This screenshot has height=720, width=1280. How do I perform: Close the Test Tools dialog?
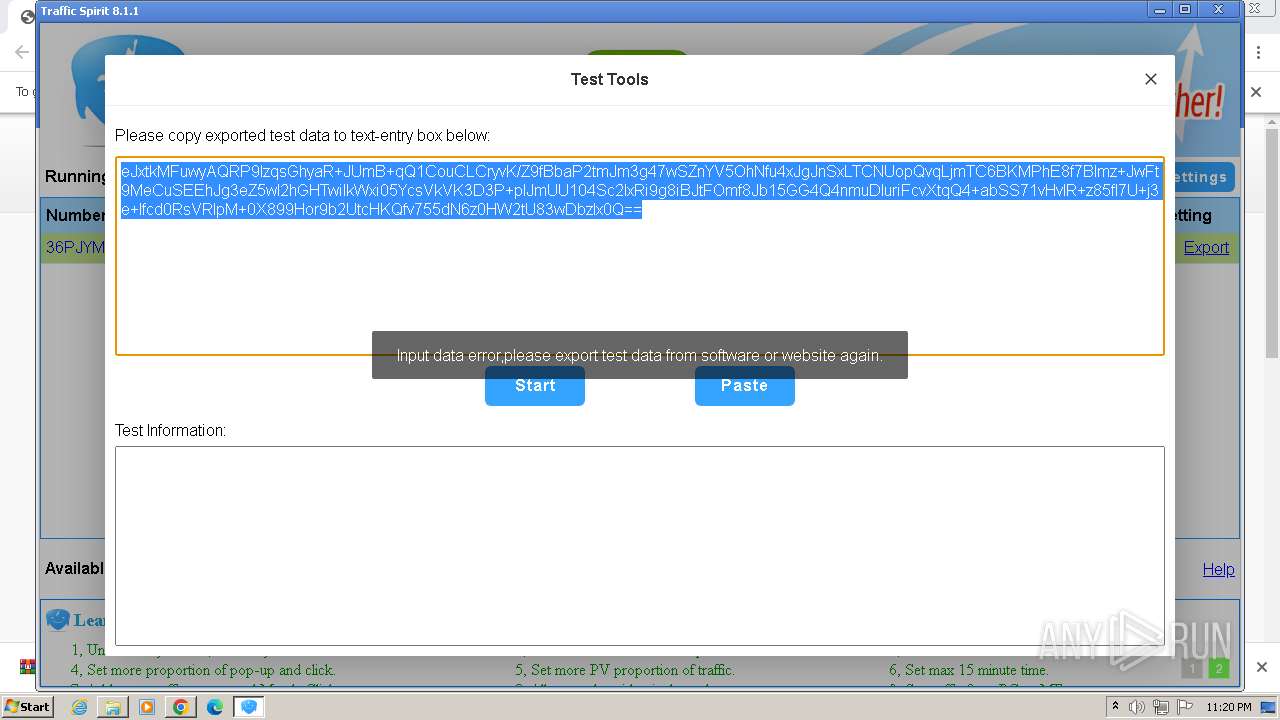1151,79
